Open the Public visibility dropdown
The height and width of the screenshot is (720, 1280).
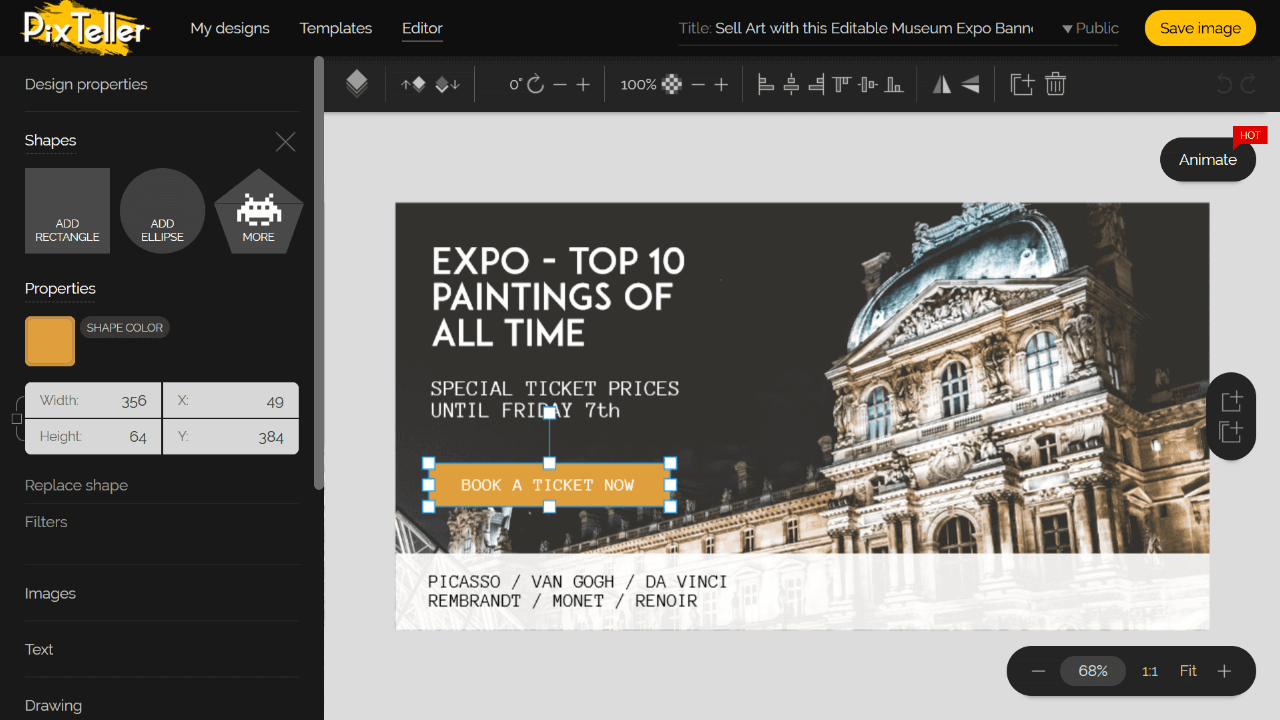[x=1090, y=28]
